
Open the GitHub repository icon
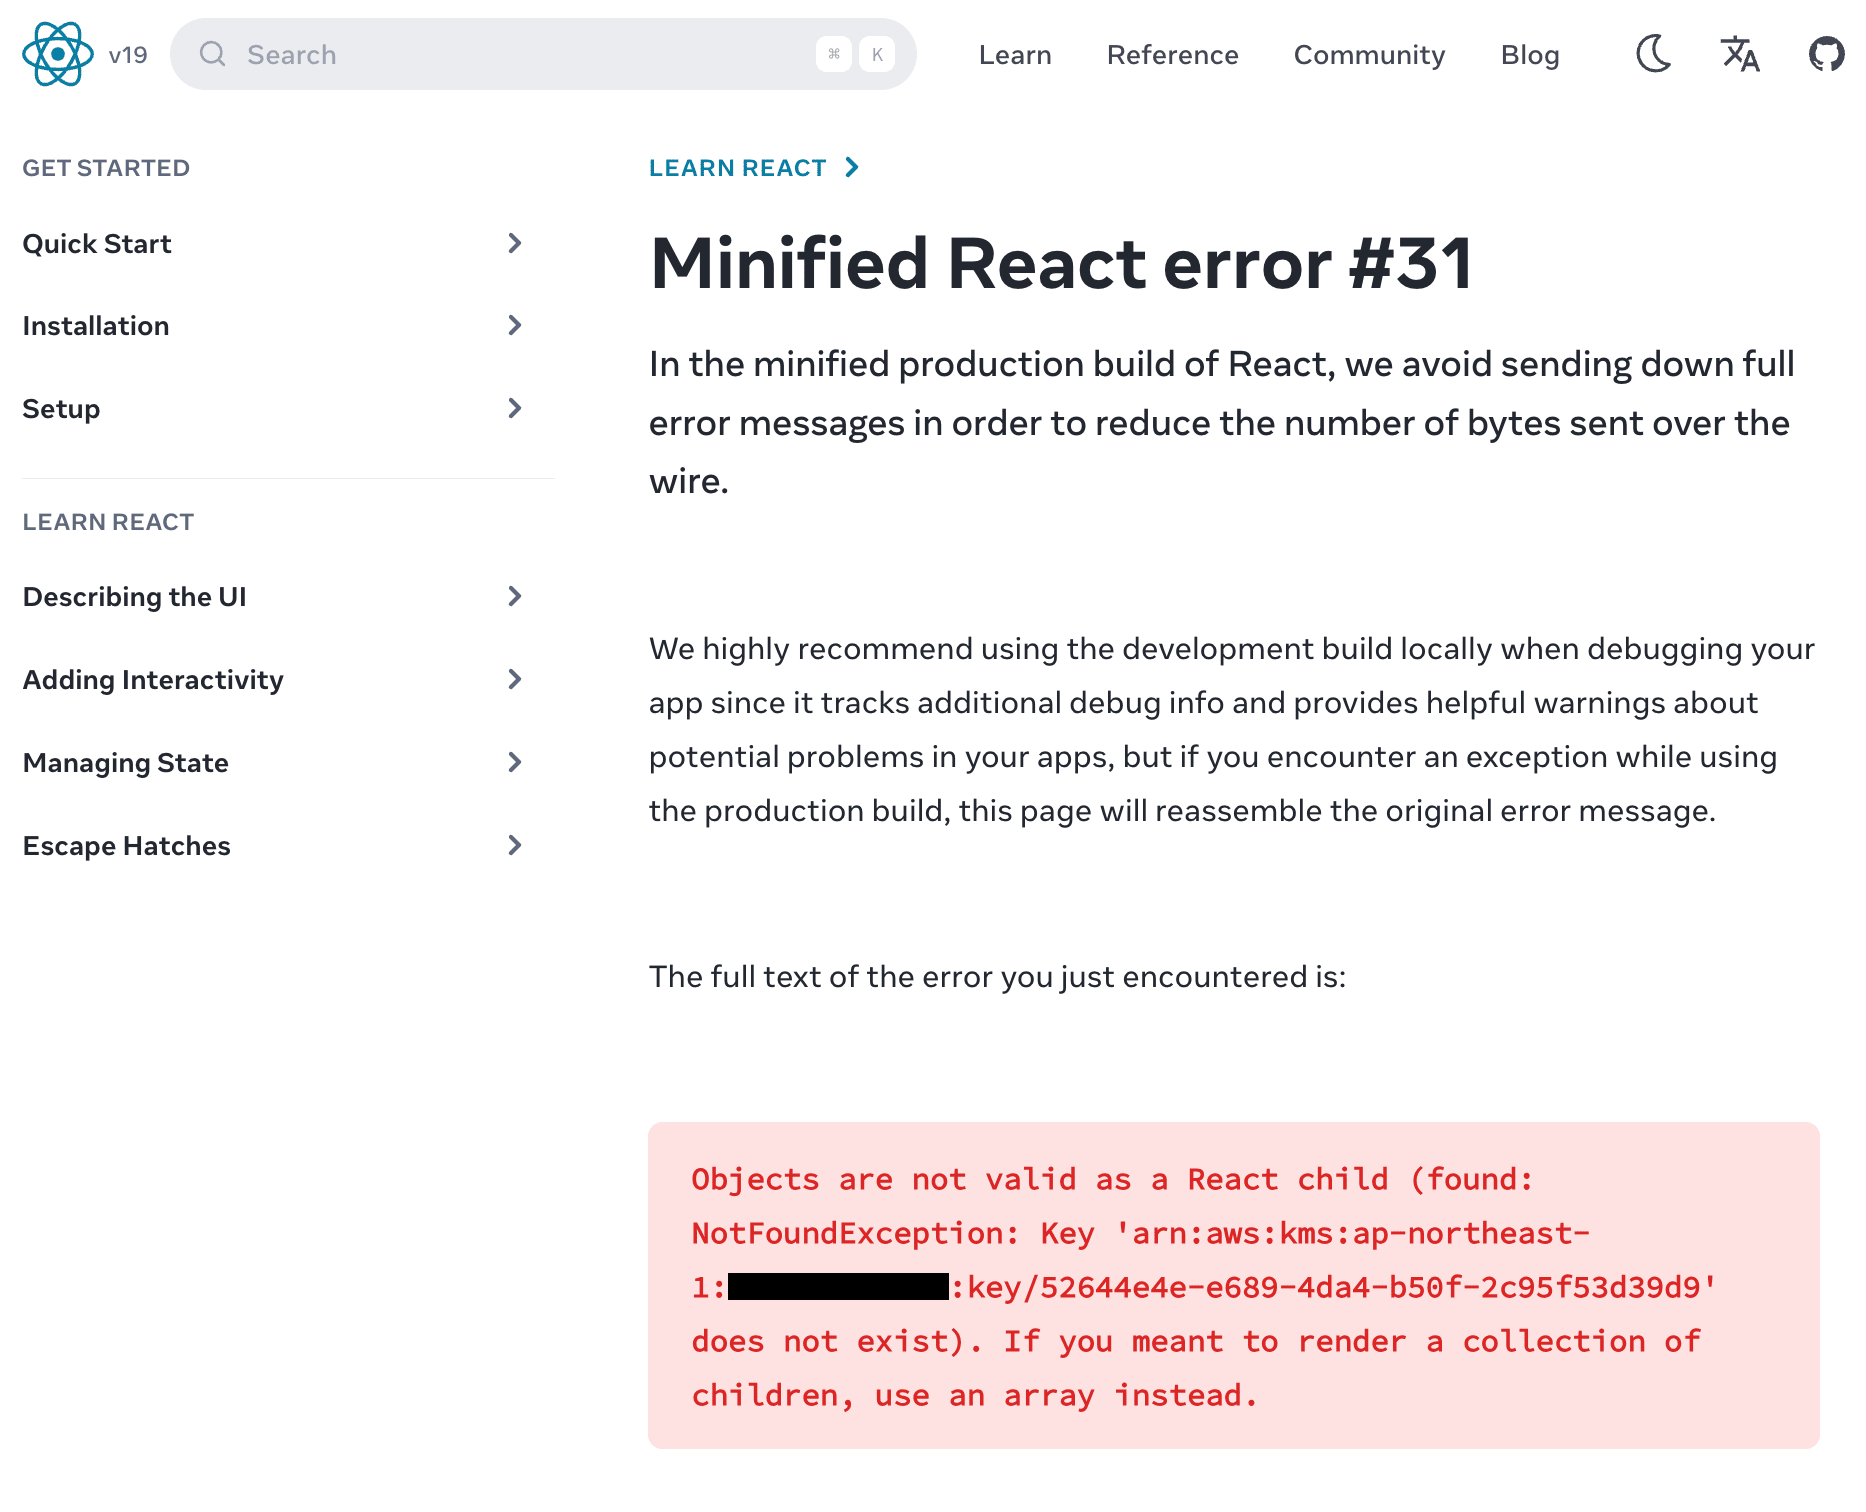click(1826, 54)
